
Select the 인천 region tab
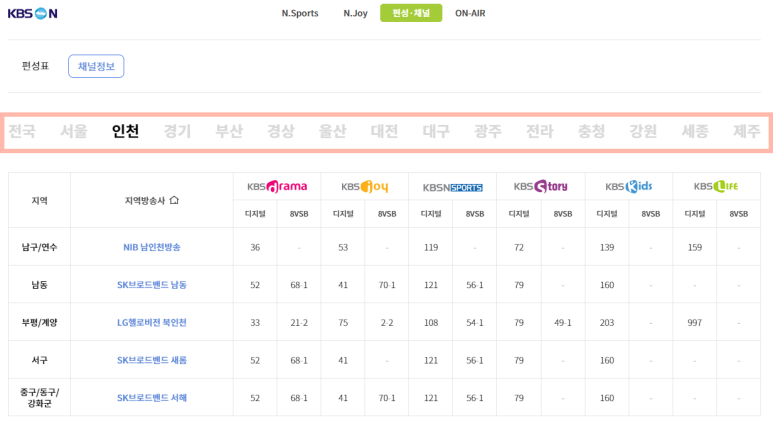click(125, 131)
